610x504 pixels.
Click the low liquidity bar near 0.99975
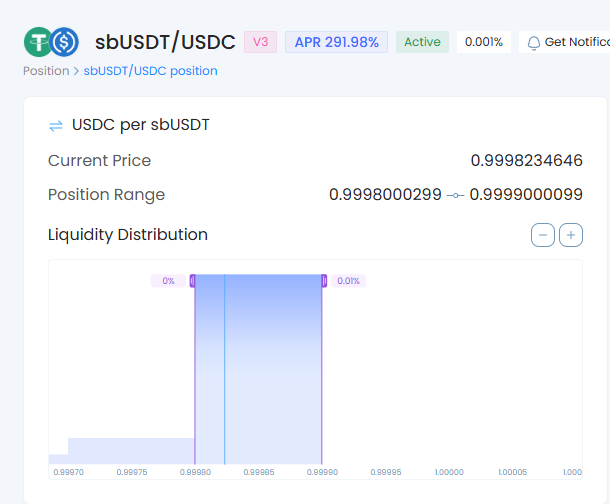pyautogui.click(x=131, y=451)
